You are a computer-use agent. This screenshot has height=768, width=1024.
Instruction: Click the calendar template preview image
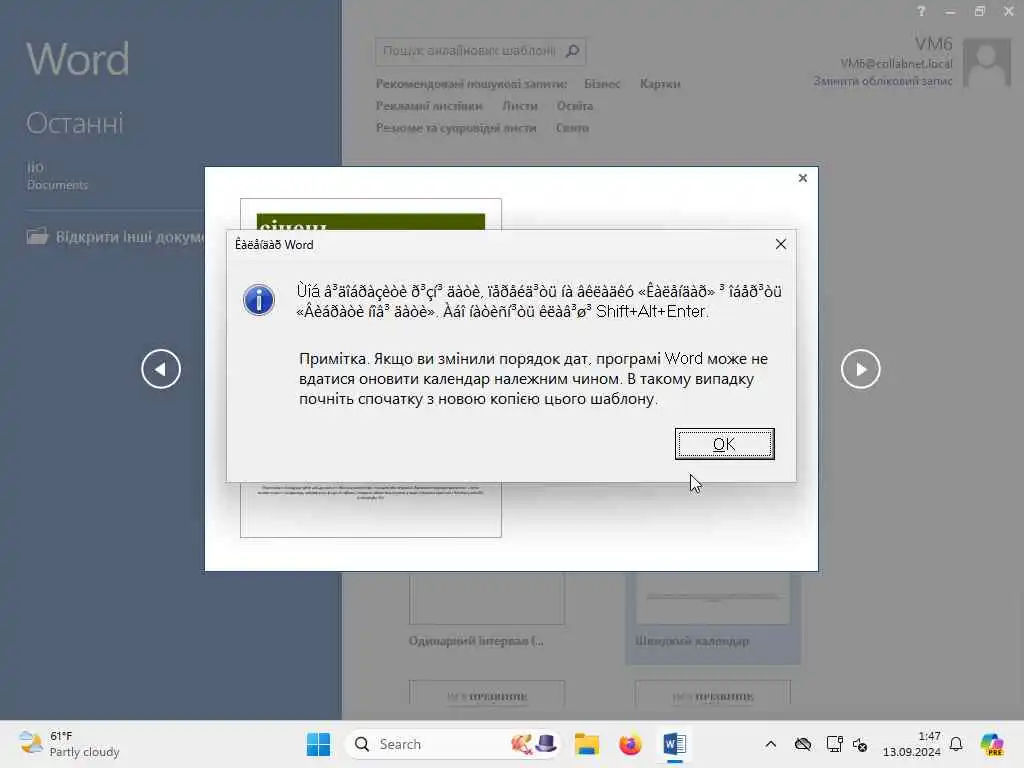click(x=371, y=509)
